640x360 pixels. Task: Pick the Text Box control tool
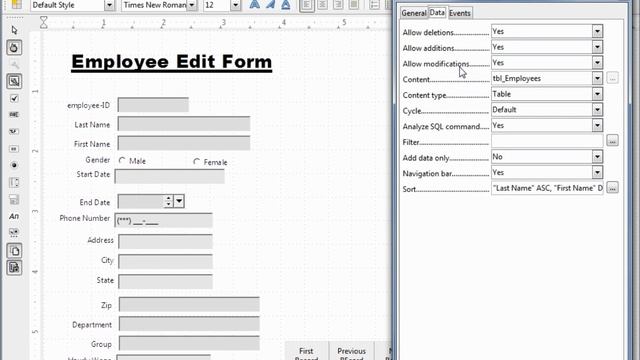tap(14, 115)
